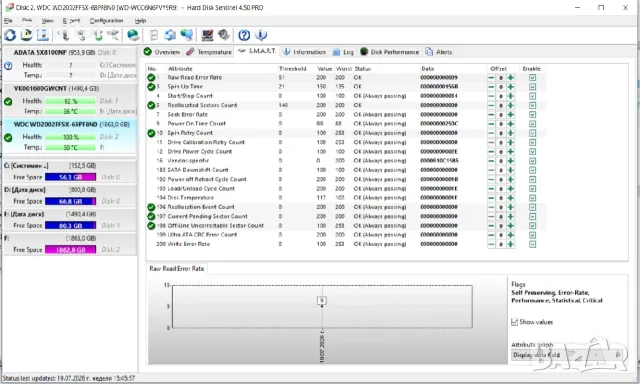The height and width of the screenshot is (384, 640).
Task: Disable the Raw Read Error Rate enable checkbox
Action: click(x=532, y=78)
